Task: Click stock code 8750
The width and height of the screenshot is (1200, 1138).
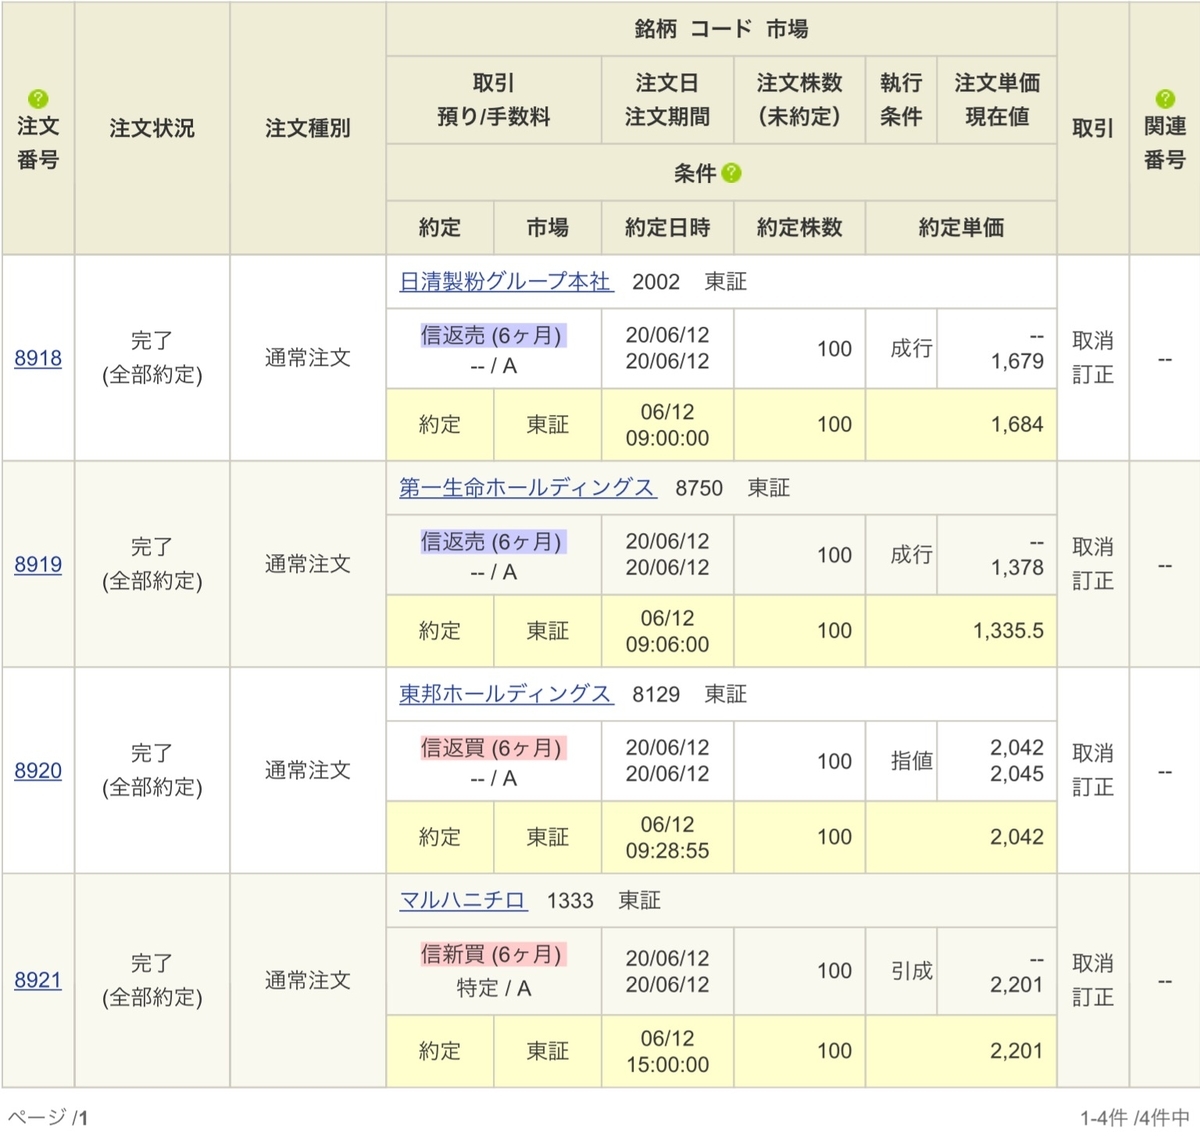Action: (699, 488)
